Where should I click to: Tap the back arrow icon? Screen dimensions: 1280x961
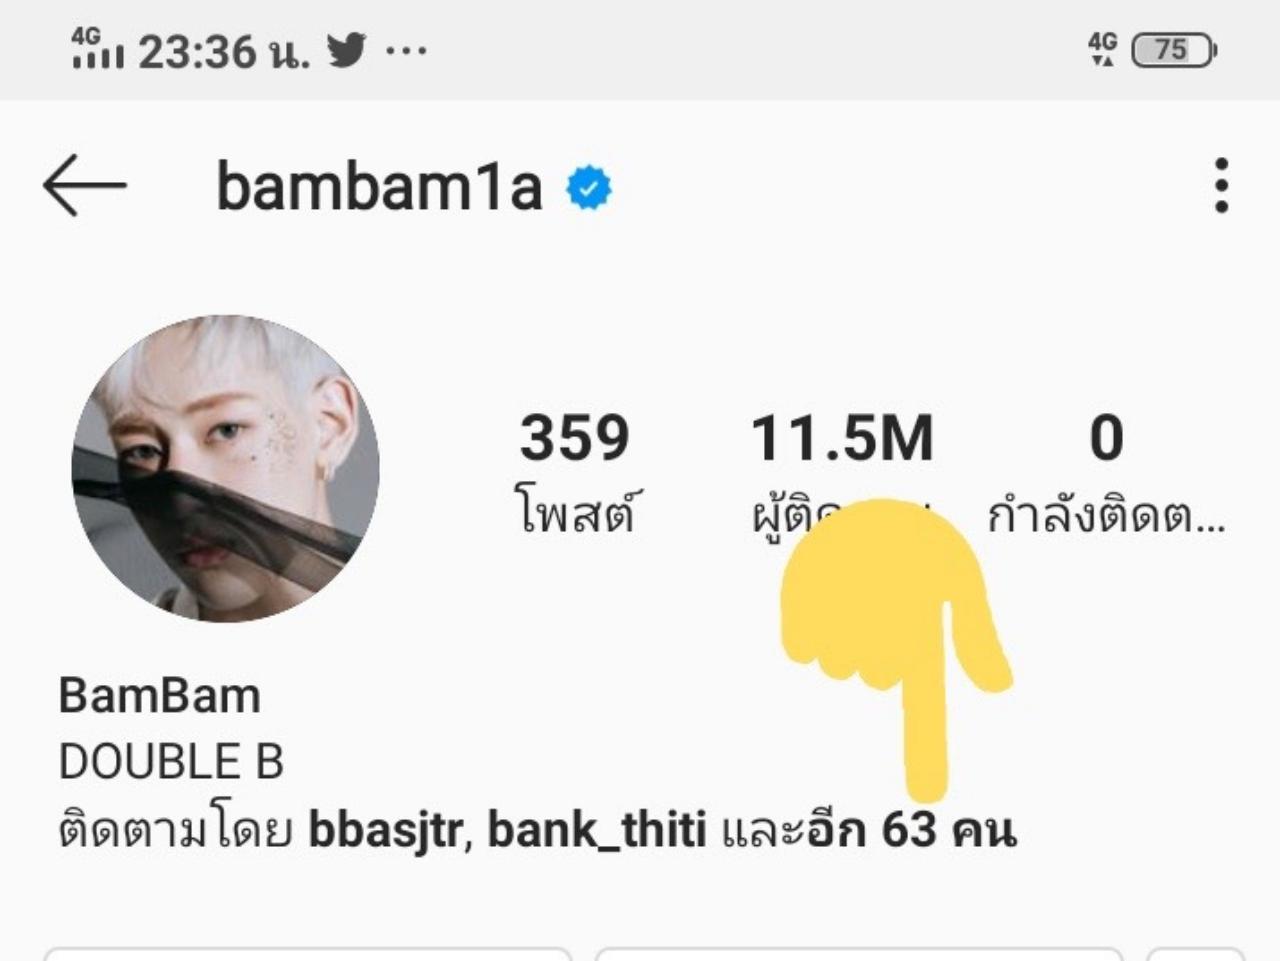coord(84,185)
